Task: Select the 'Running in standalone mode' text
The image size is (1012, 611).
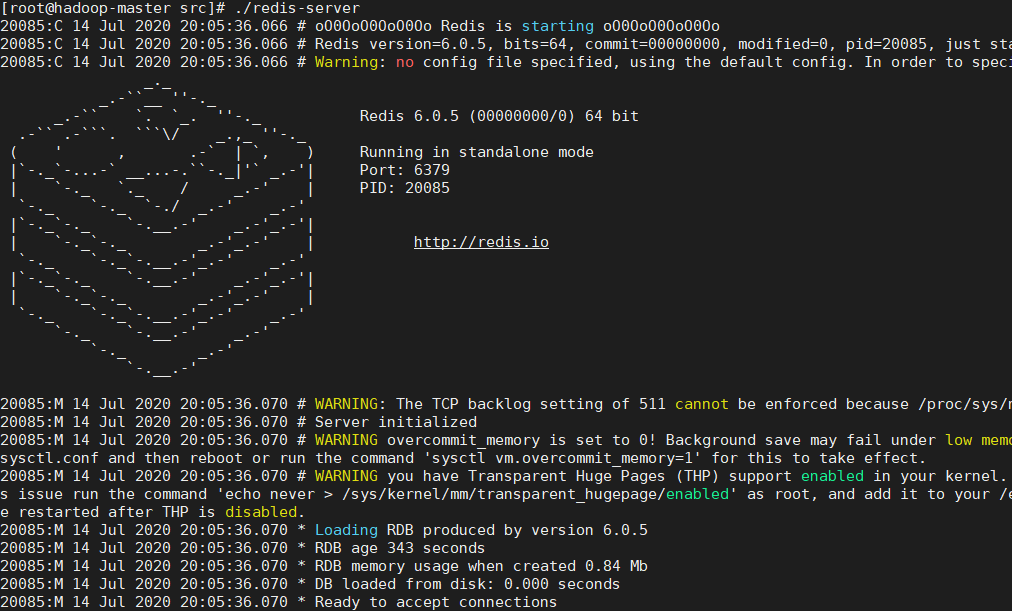Action: (476, 152)
